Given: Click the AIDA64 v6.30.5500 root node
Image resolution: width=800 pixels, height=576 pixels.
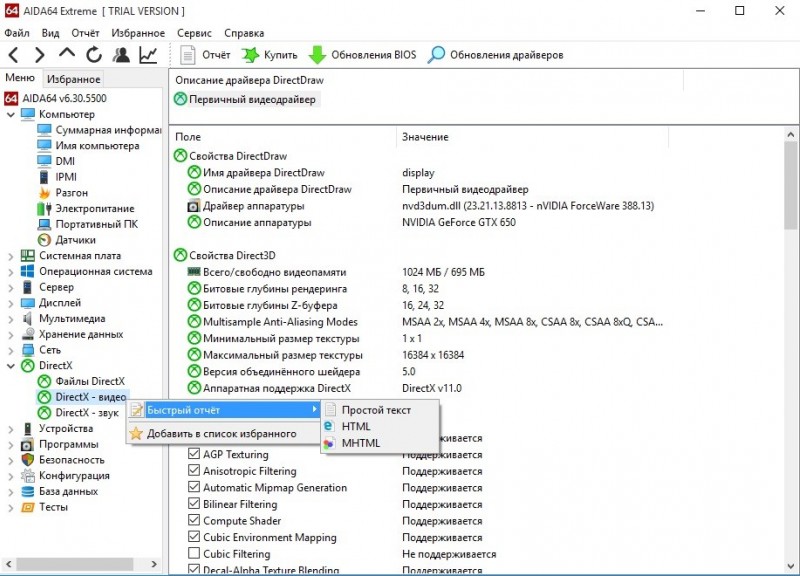Looking at the screenshot, I should 56,98.
